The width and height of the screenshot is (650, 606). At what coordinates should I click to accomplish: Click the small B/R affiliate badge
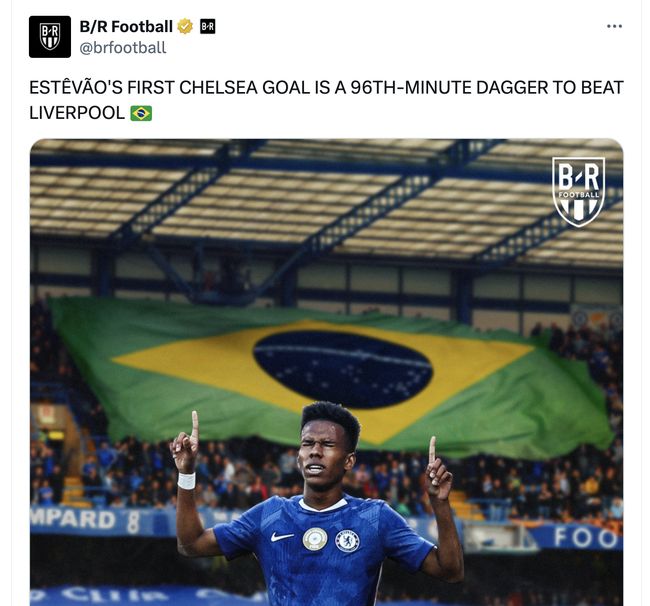coord(208,27)
